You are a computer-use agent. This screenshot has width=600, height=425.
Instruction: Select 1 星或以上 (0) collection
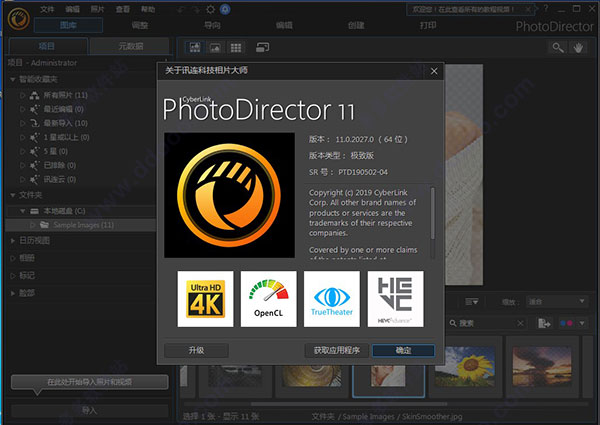(66, 137)
